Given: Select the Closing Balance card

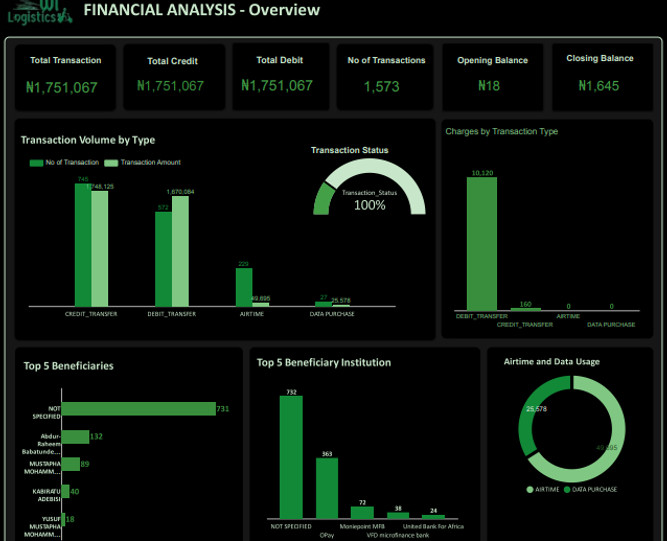Looking at the screenshot, I should coord(602,77).
